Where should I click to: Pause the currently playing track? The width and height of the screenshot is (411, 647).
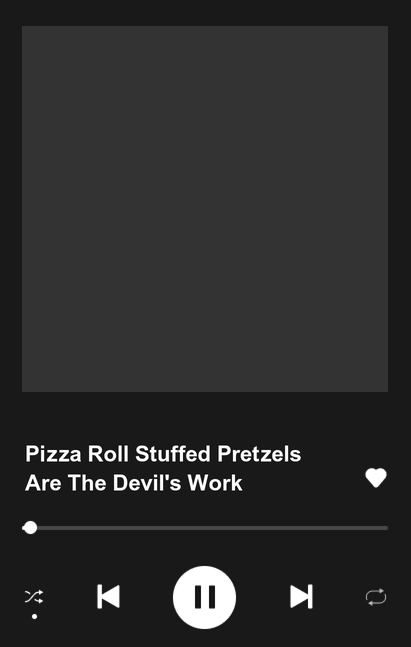click(x=205, y=597)
